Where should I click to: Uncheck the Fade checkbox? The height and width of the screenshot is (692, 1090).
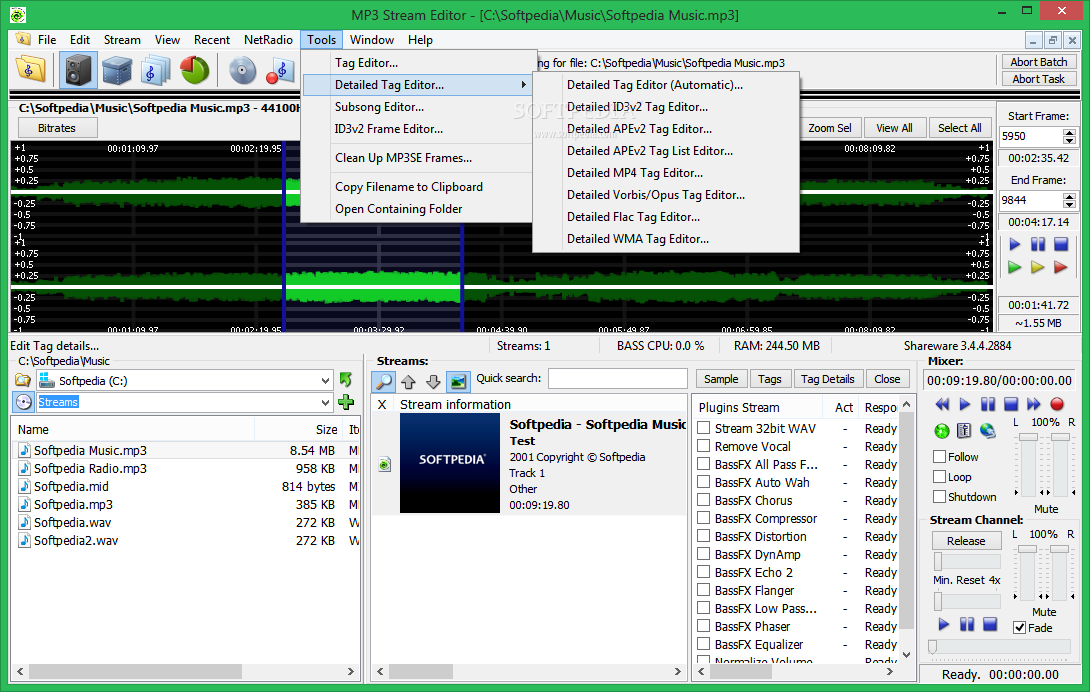(x=1020, y=628)
